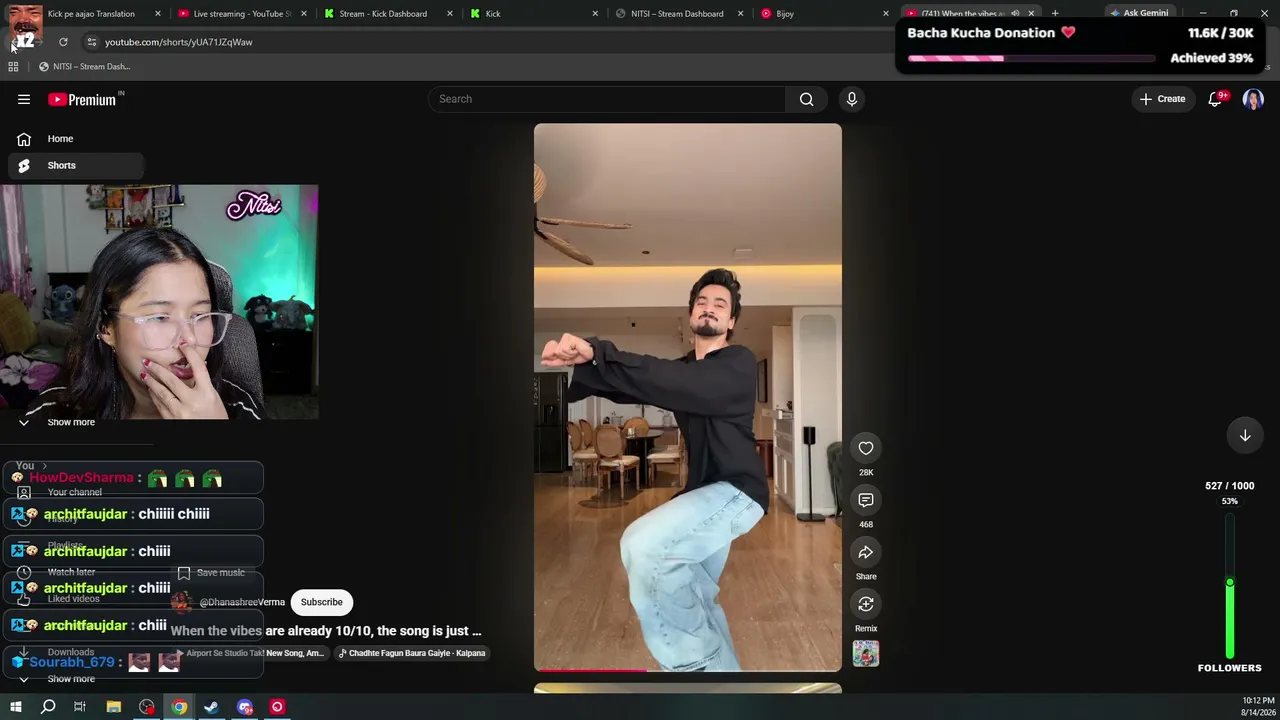1280x720 pixels.
Task: Open the bookmarks bar apps grid
Action: coord(13,67)
